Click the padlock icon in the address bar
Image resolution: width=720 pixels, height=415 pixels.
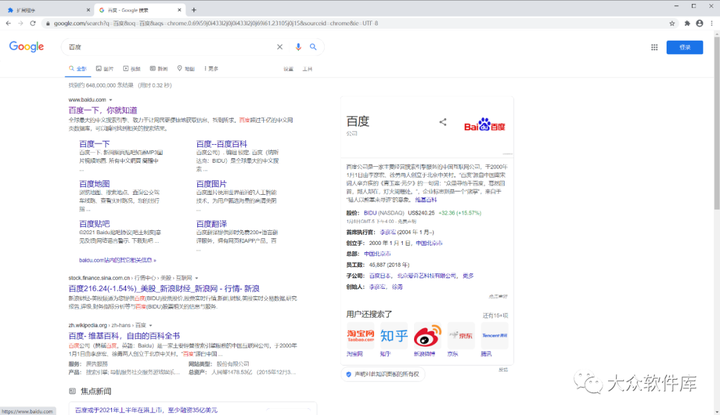click(x=48, y=23)
